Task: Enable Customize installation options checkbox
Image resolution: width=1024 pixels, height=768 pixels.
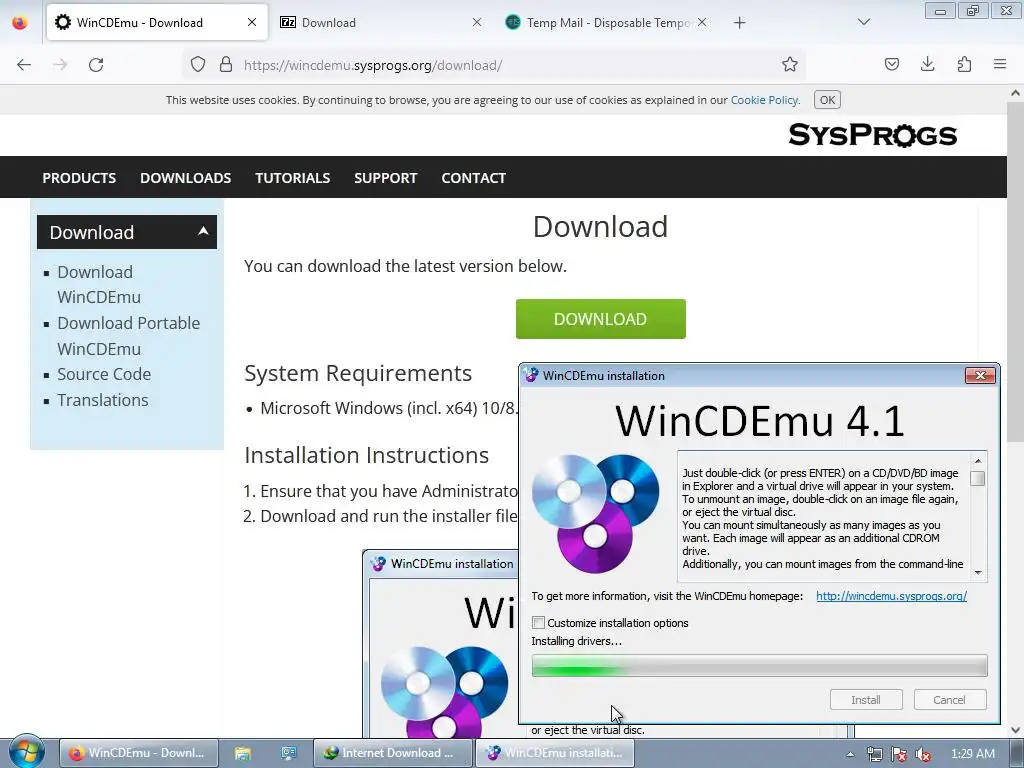Action: click(x=538, y=622)
